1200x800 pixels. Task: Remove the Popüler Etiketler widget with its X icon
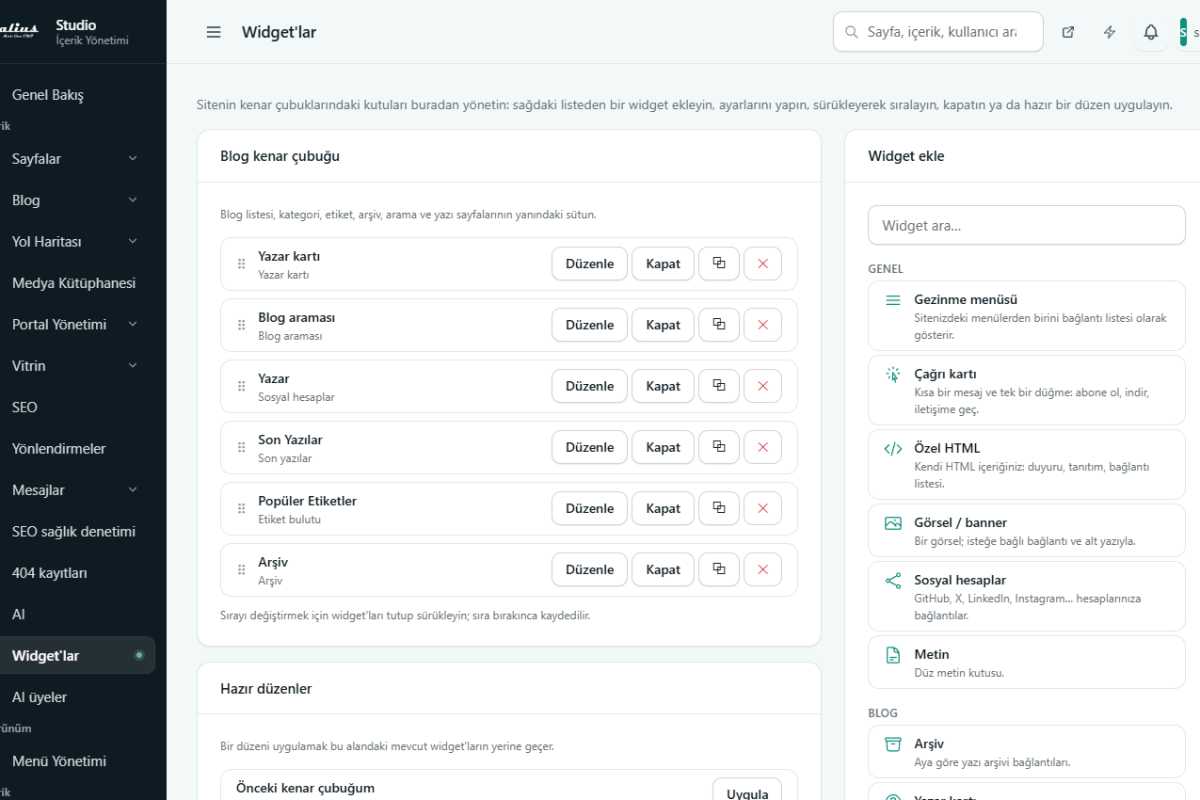(x=763, y=508)
